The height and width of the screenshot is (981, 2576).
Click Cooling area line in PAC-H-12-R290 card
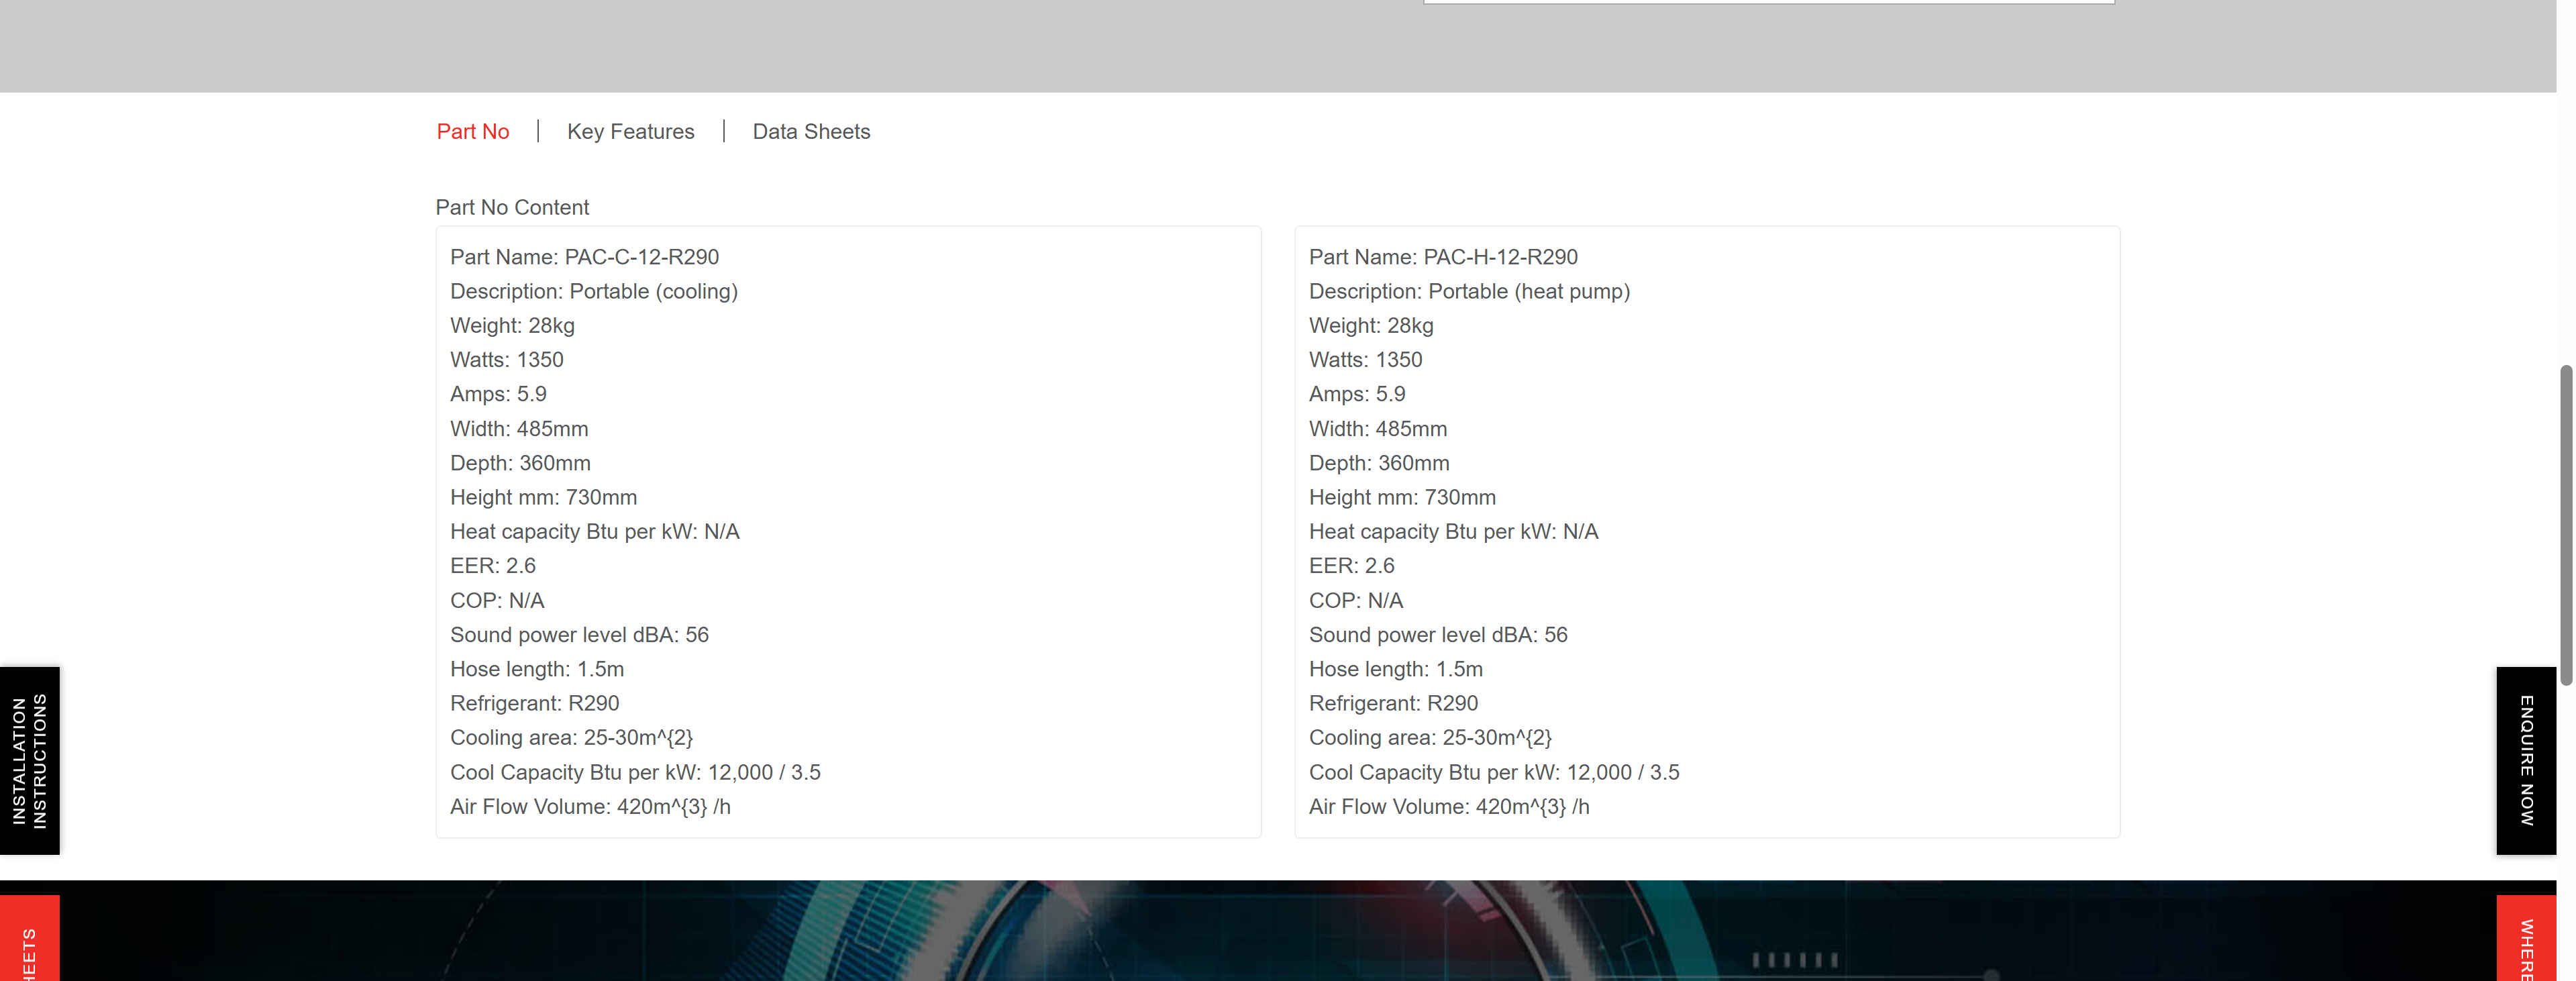tap(1430, 738)
